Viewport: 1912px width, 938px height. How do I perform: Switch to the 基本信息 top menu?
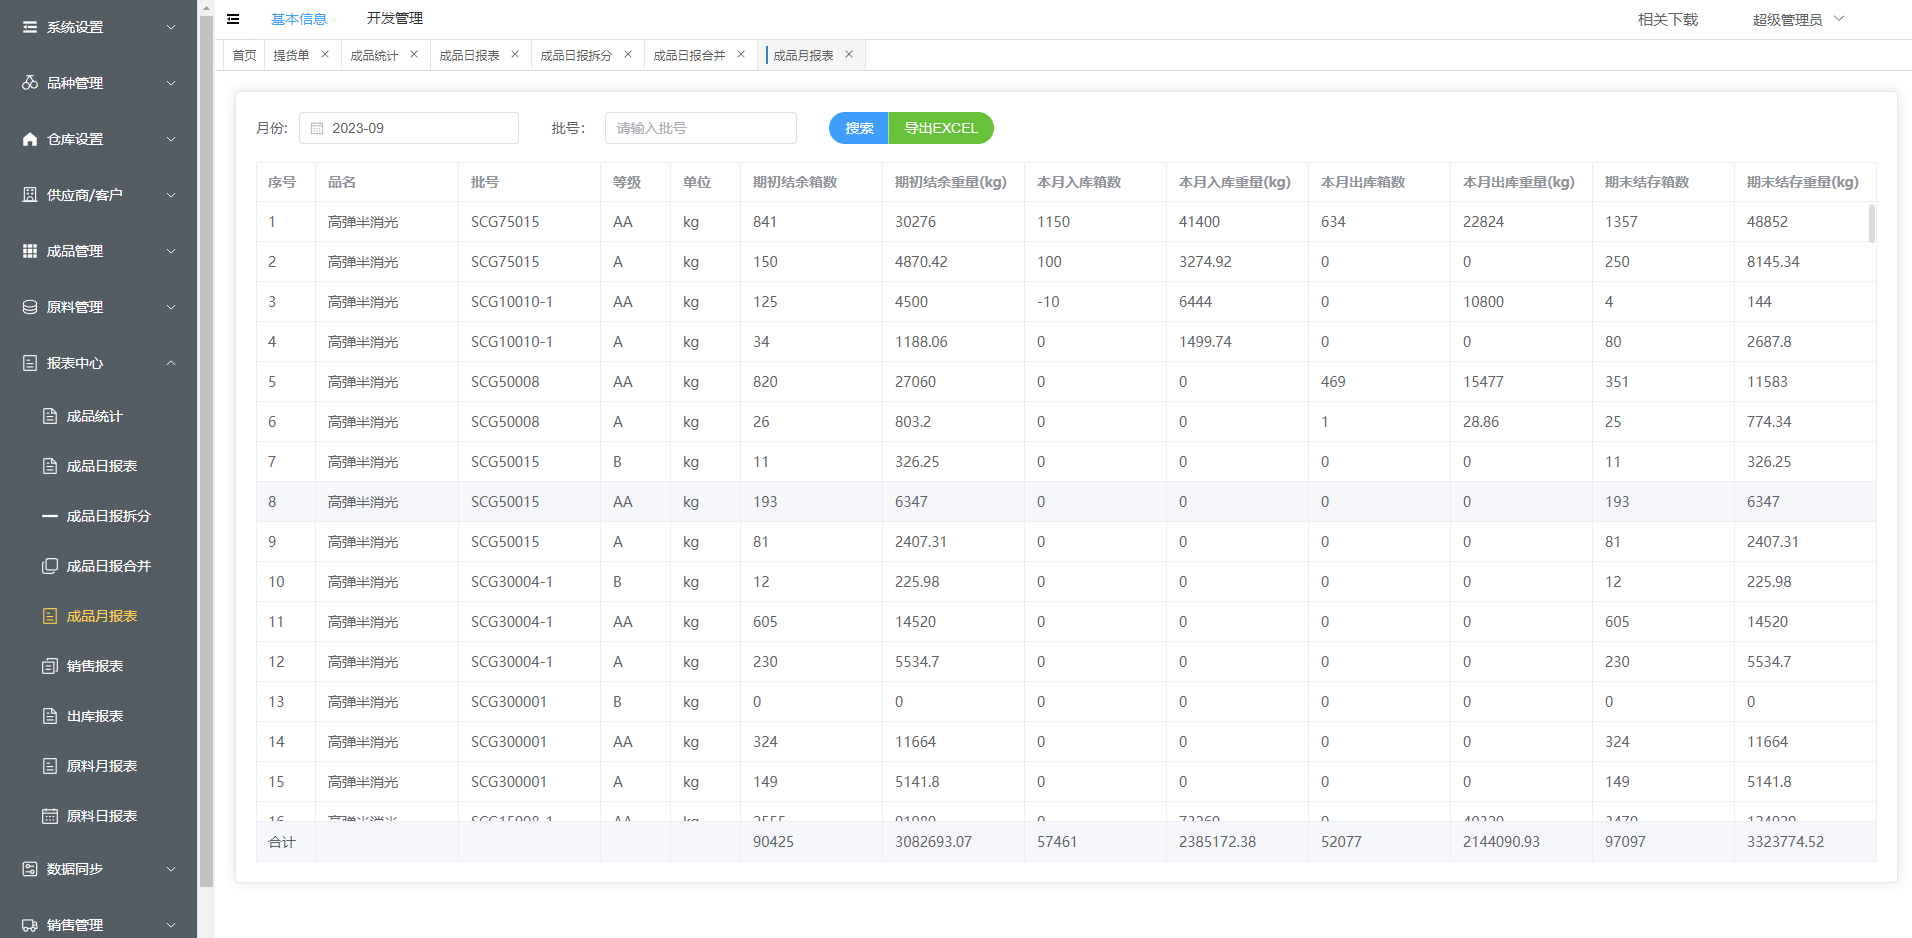tap(299, 19)
